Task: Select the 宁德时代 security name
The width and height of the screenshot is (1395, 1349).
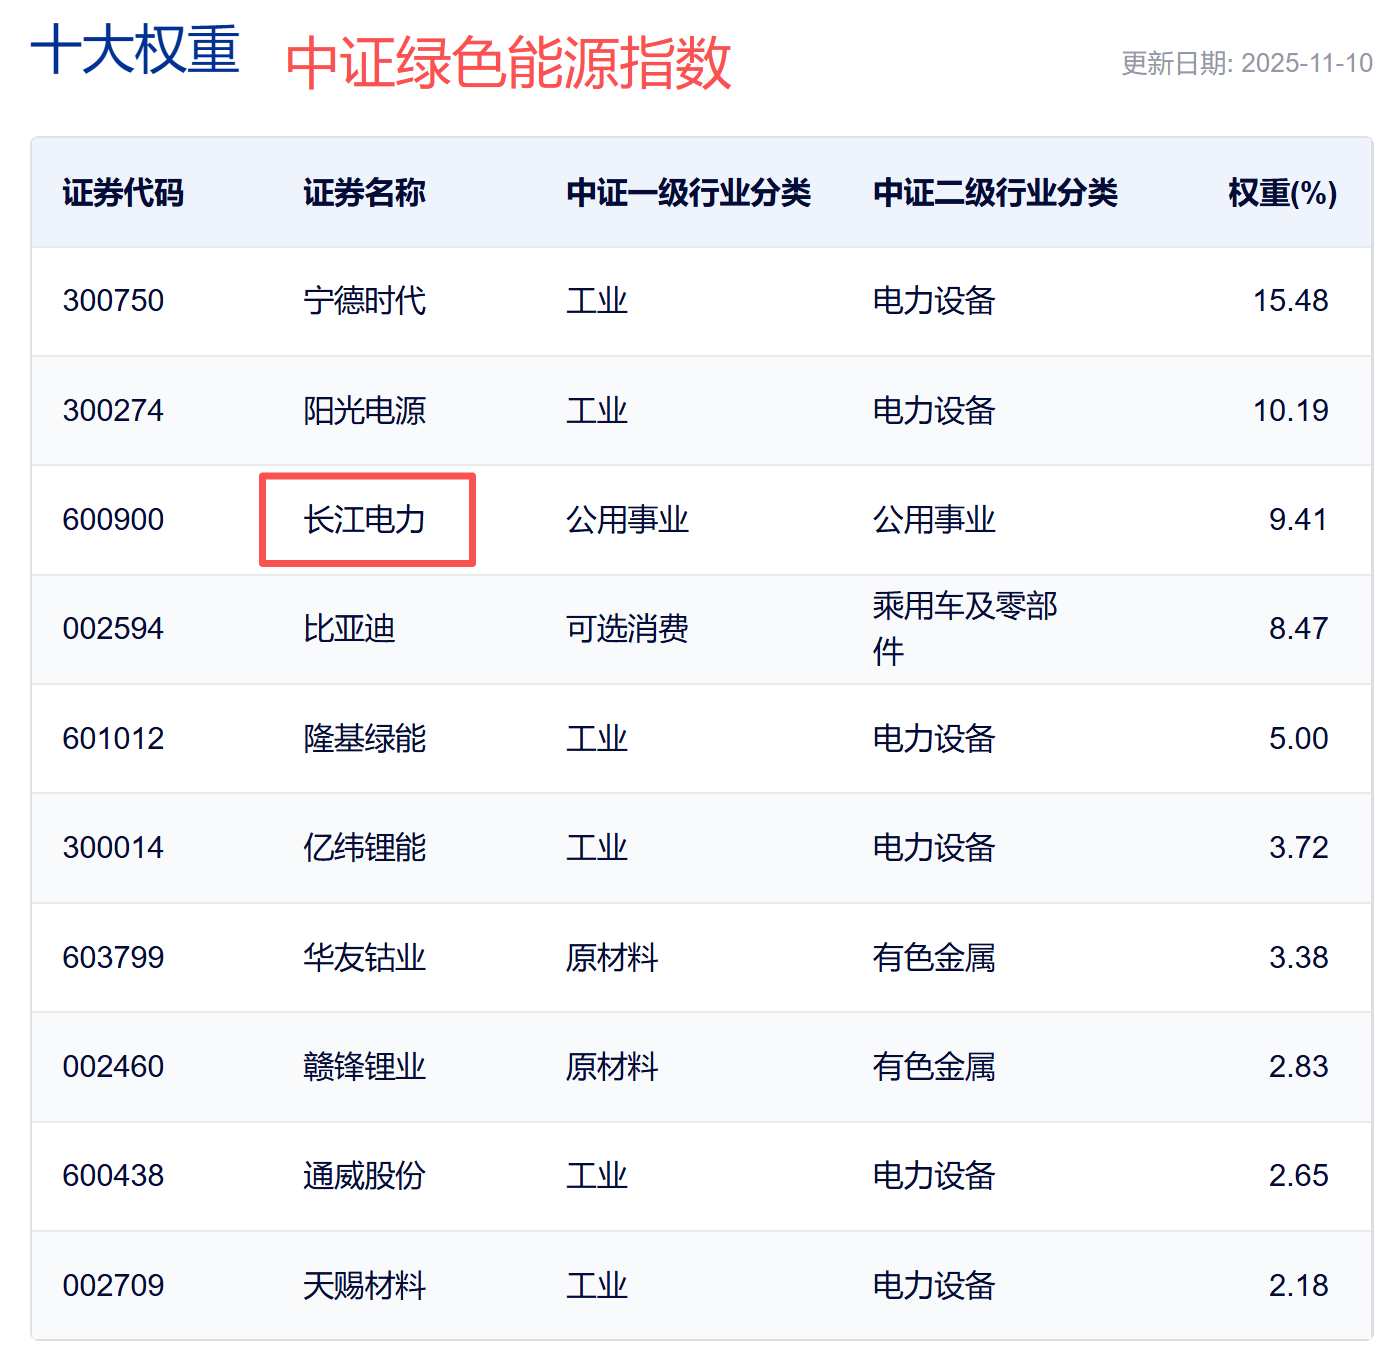Action: click(x=364, y=300)
